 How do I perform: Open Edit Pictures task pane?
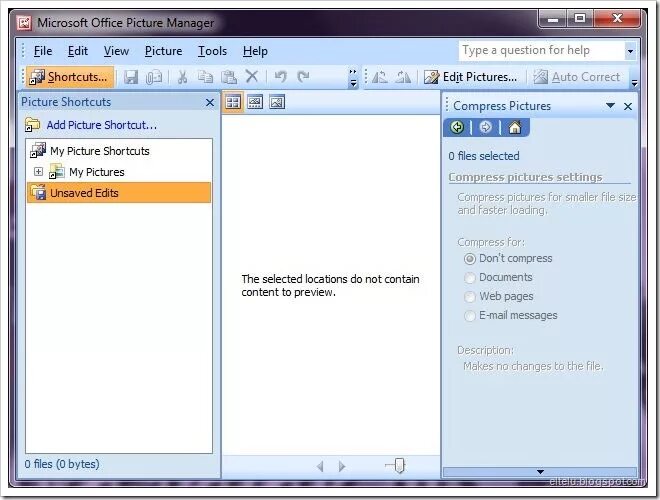point(471,77)
